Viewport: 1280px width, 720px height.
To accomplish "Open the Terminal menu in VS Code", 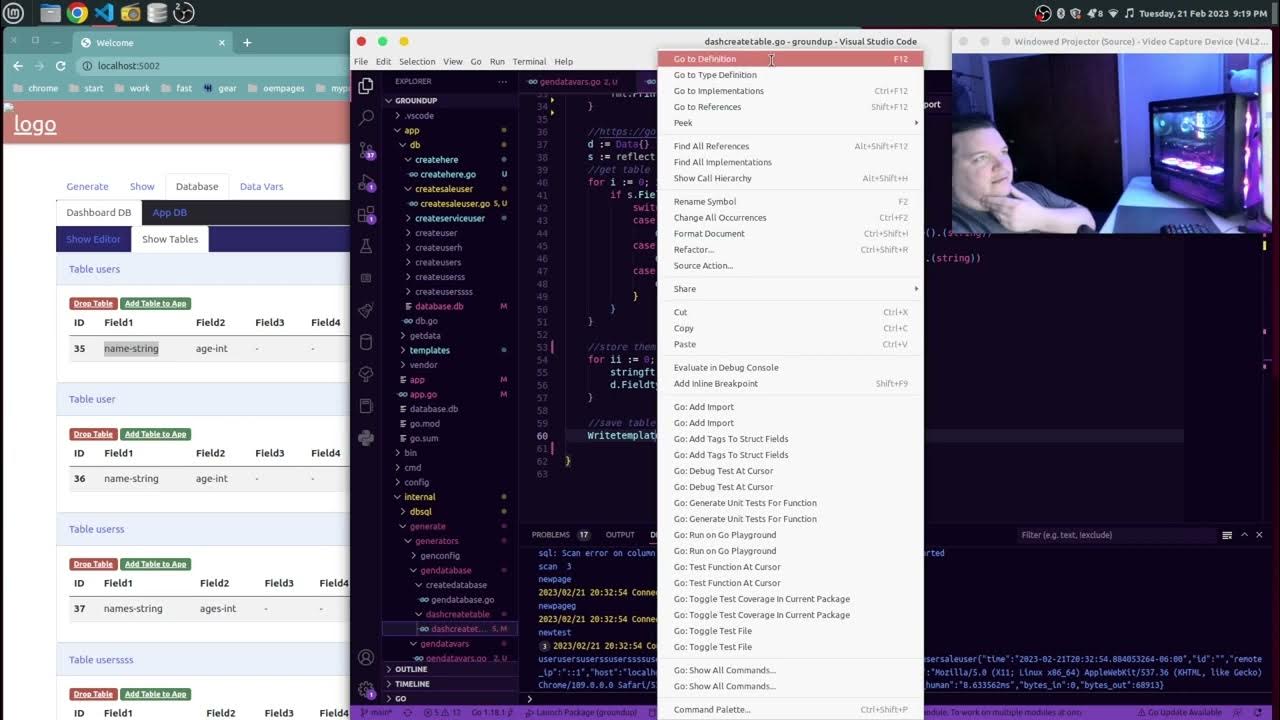I will pyautogui.click(x=529, y=62).
